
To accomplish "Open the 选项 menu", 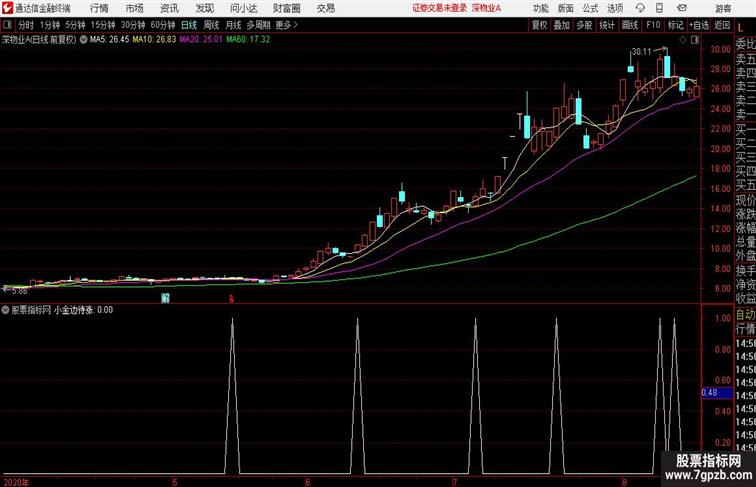I will coord(615,8).
